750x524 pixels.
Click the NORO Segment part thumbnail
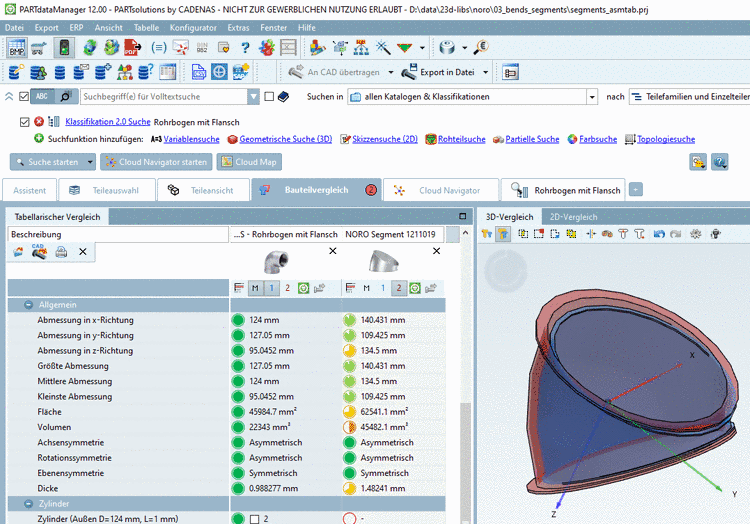pos(384,262)
